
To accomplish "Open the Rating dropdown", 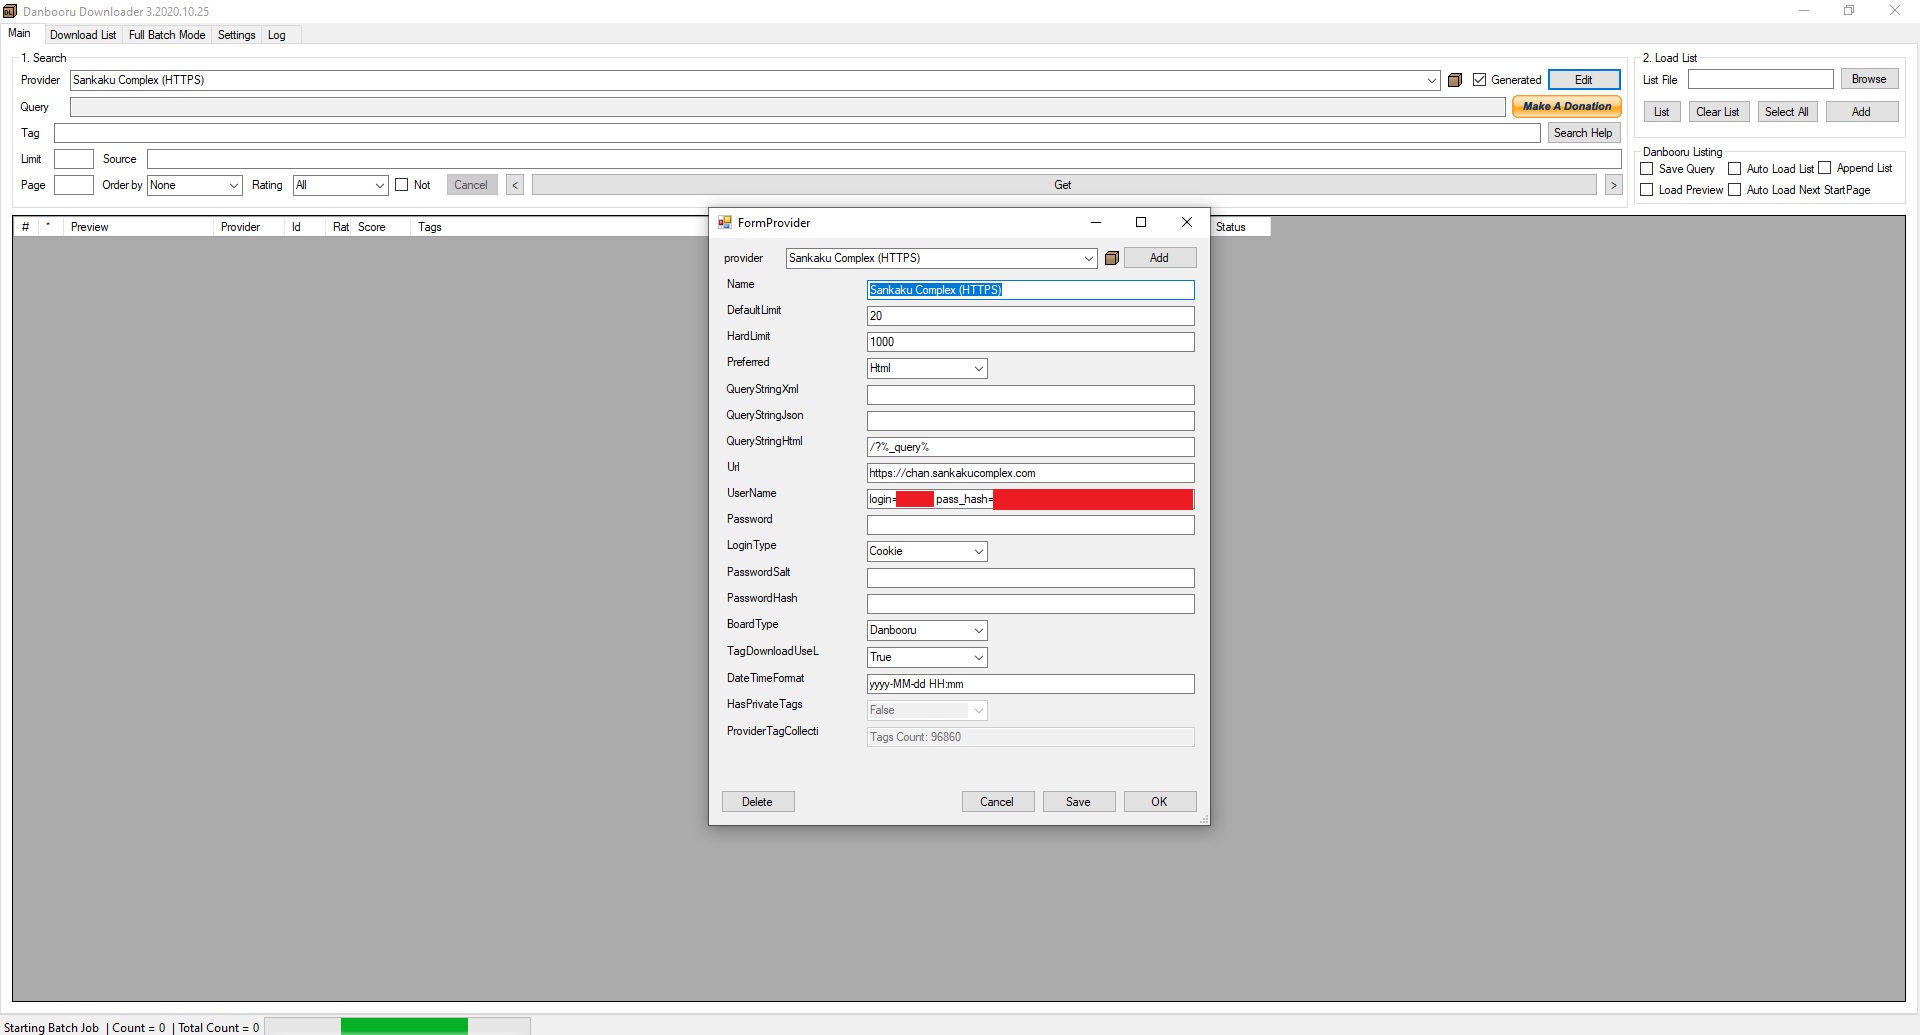I will pyautogui.click(x=379, y=185).
